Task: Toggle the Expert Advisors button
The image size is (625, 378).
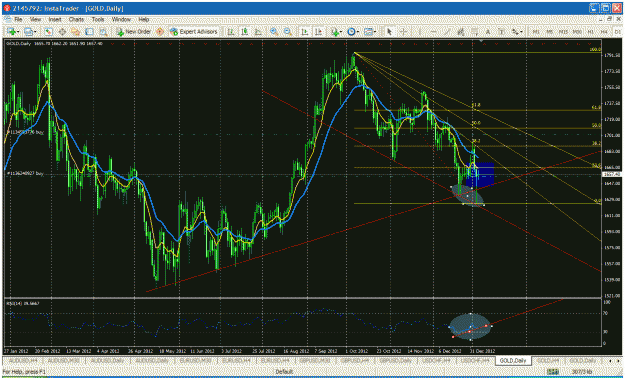Action: 193,32
